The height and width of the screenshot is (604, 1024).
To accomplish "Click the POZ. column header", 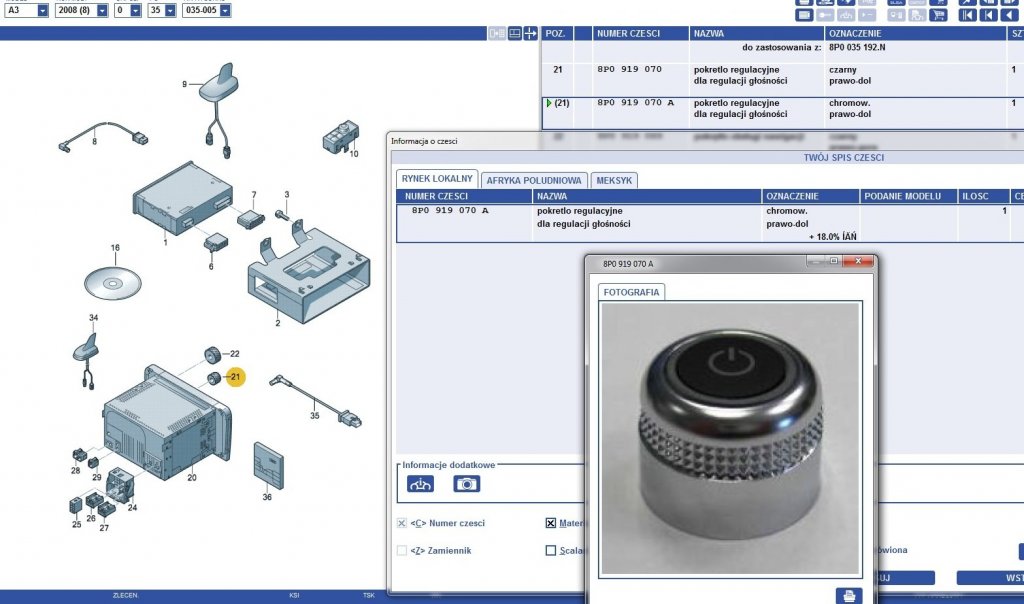I will pos(555,33).
